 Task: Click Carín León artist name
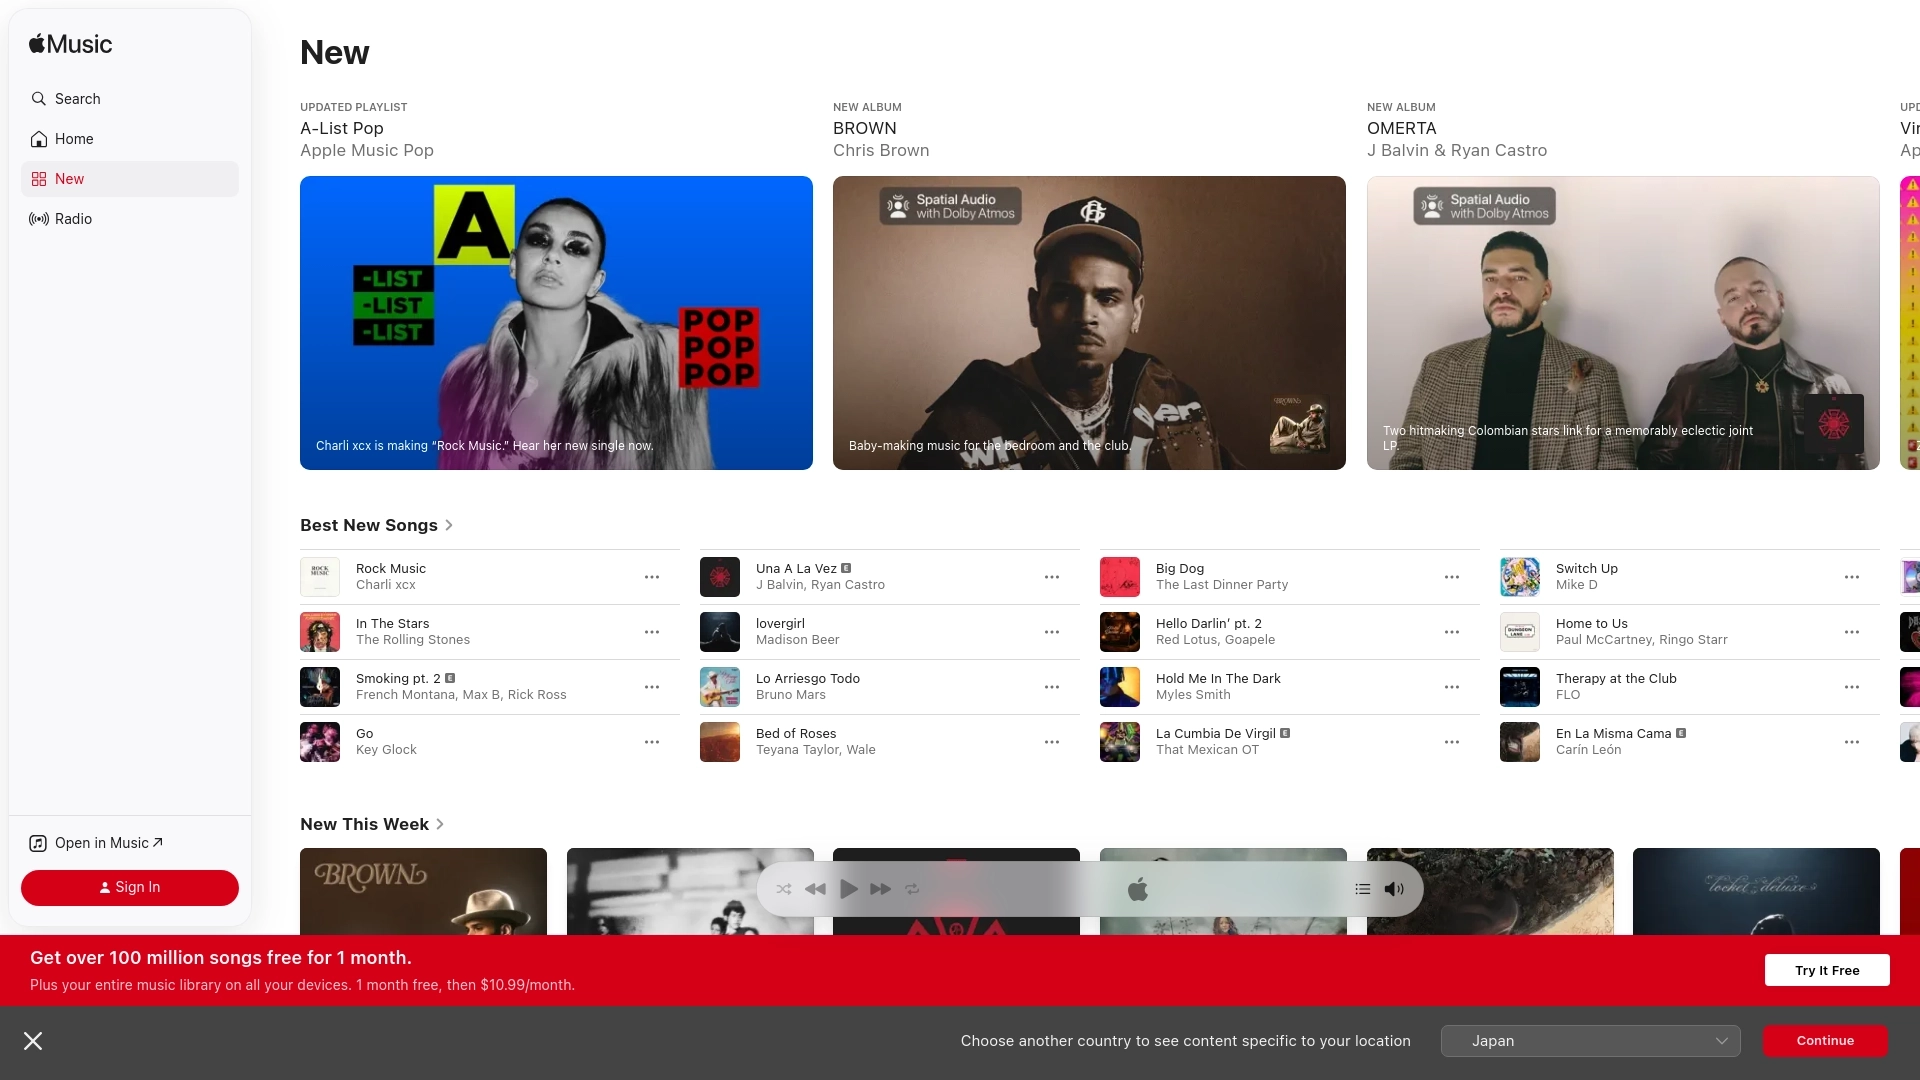(x=1588, y=750)
